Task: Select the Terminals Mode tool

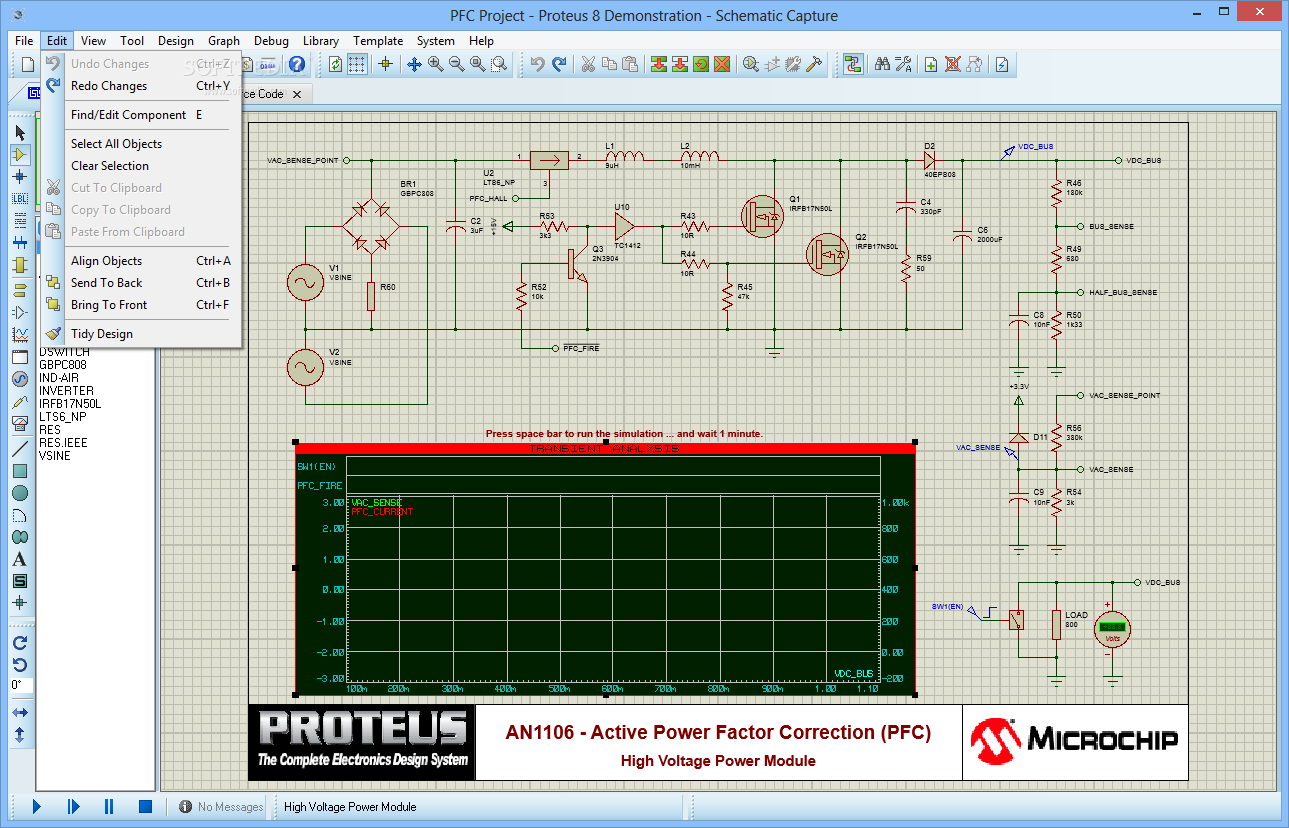Action: click(20, 291)
